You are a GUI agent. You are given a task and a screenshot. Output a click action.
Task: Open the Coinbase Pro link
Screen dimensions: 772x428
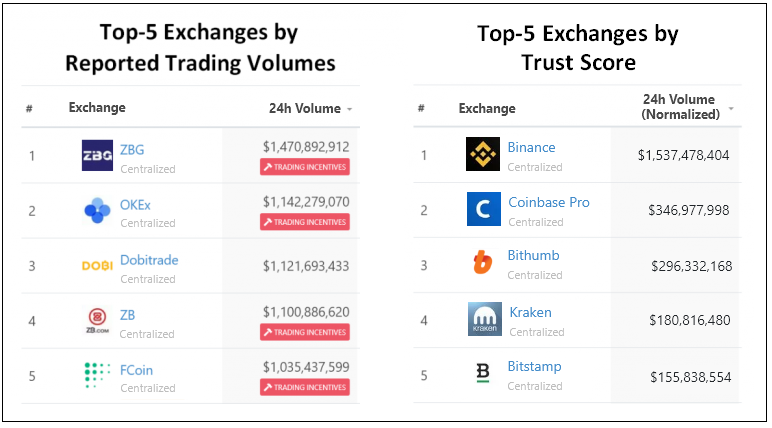[548, 202]
